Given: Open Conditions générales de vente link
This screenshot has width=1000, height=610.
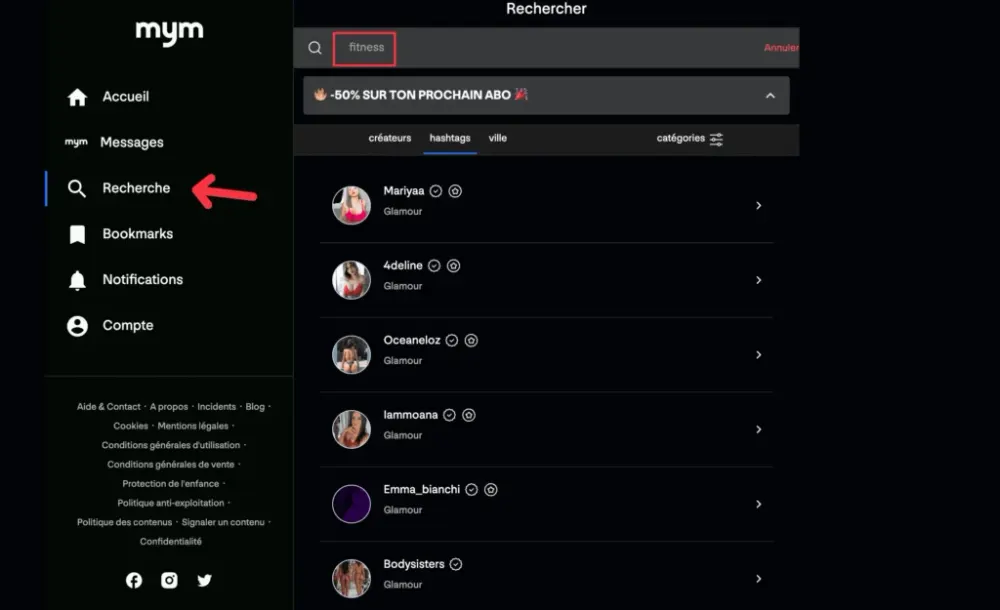Looking at the screenshot, I should tap(171, 464).
